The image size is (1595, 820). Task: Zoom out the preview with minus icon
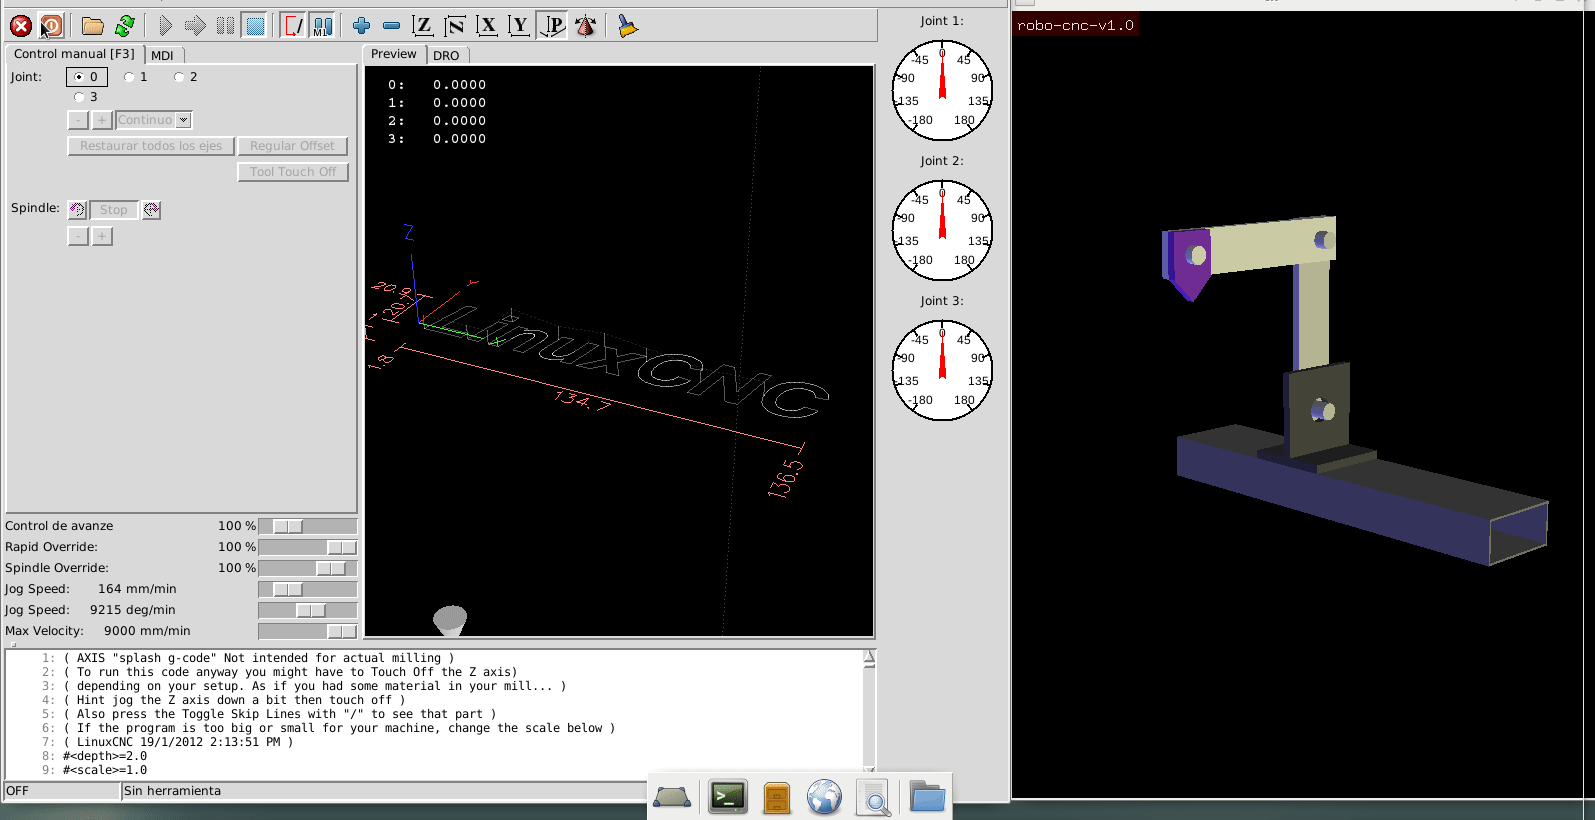point(392,26)
